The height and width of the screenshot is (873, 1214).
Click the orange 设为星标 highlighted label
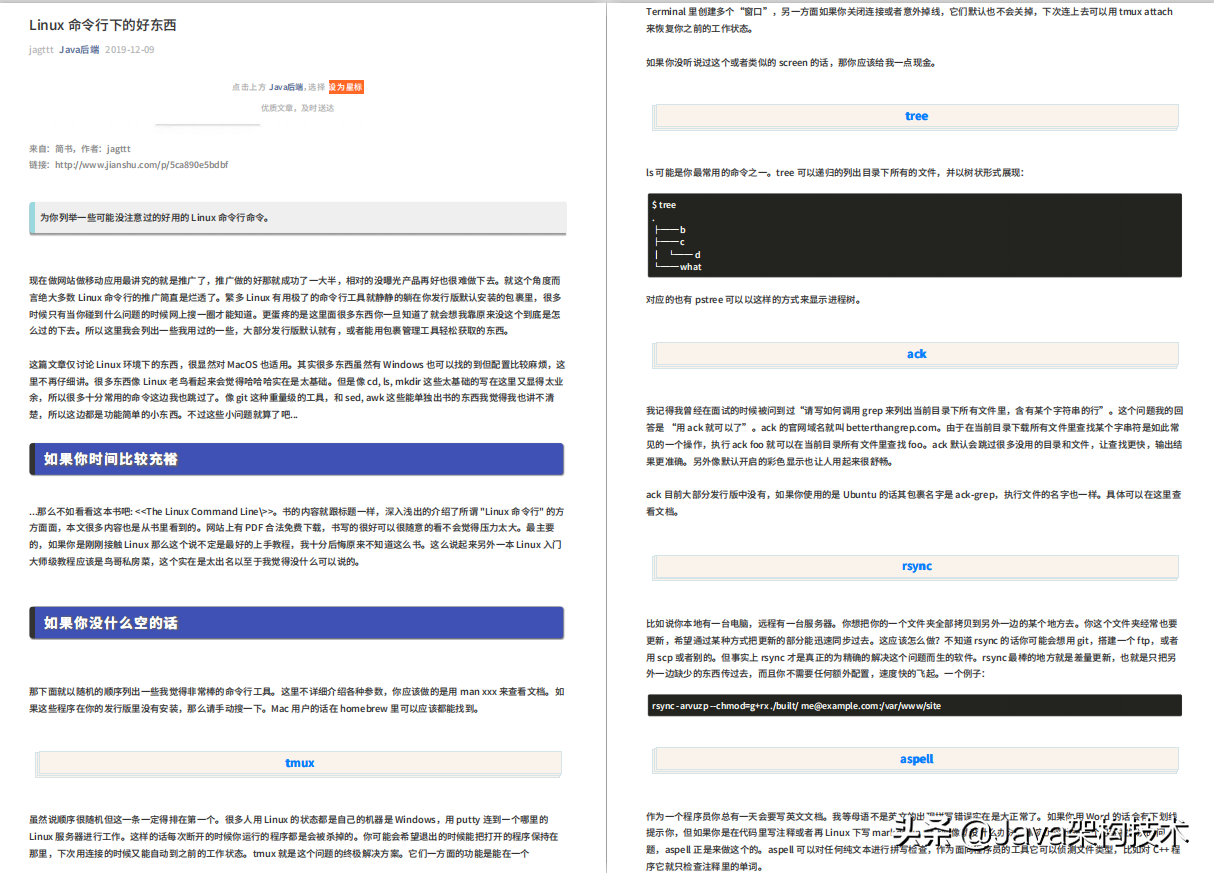346,87
